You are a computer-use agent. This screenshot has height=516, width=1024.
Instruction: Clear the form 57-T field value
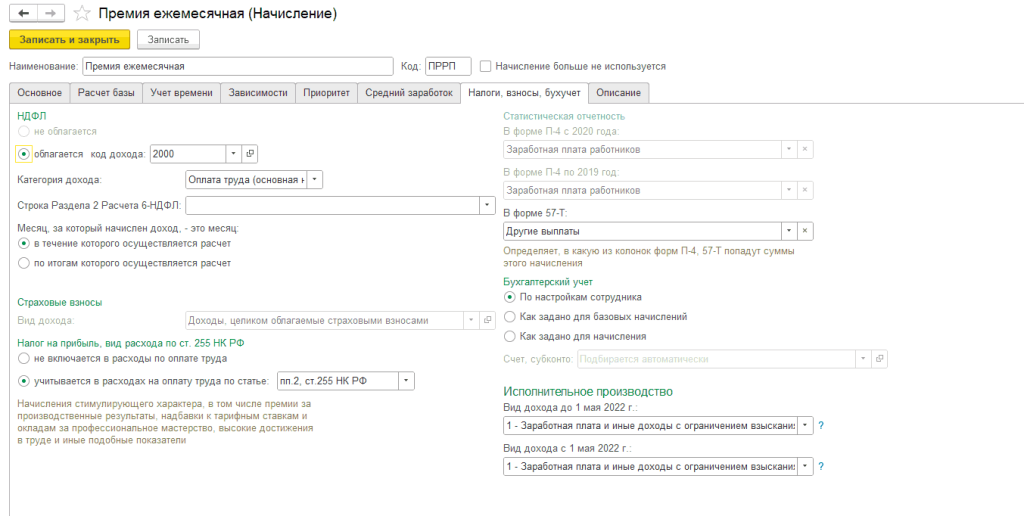(806, 231)
